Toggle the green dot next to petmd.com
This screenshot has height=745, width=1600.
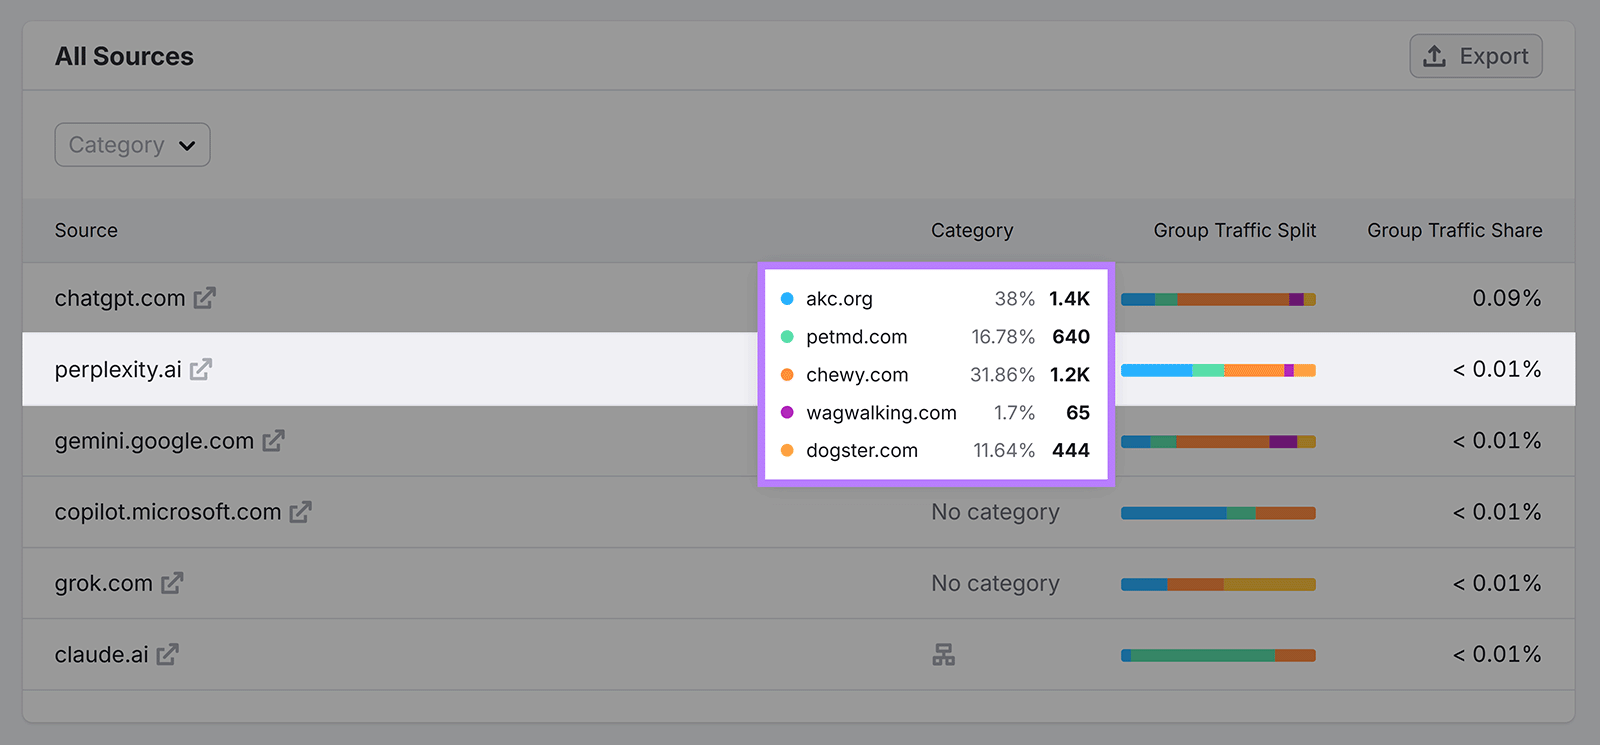click(x=787, y=337)
